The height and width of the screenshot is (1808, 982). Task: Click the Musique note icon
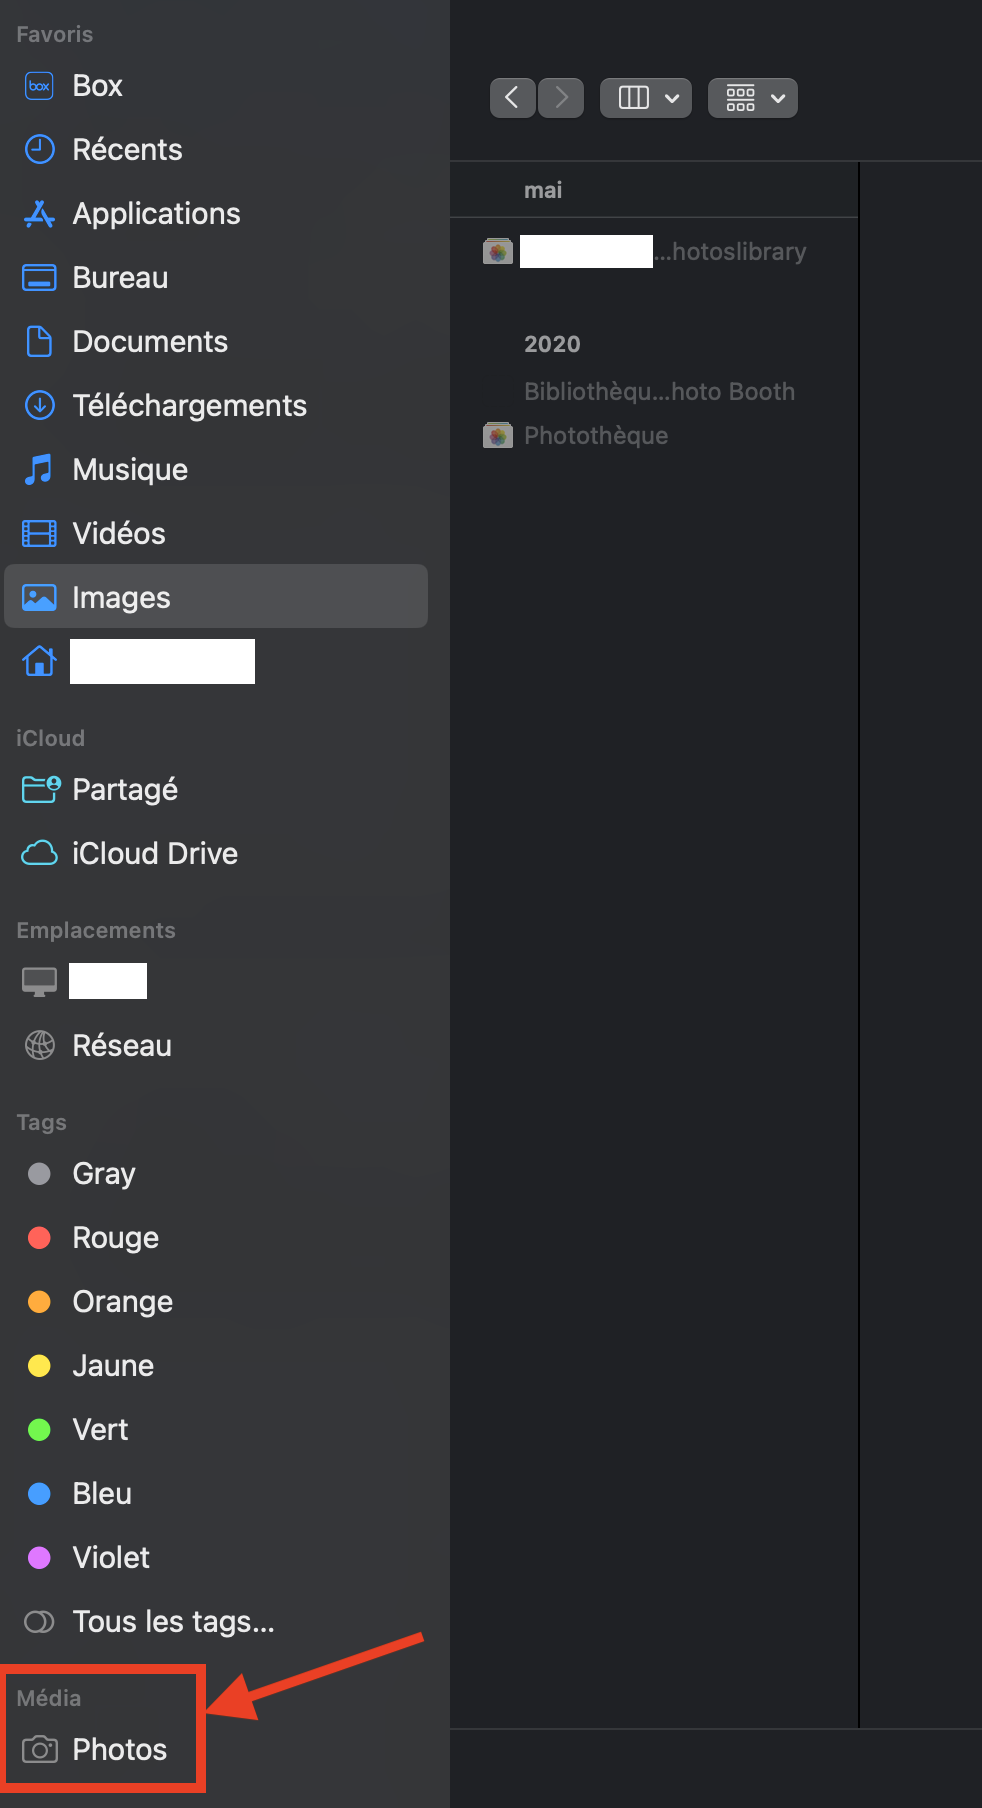[39, 470]
